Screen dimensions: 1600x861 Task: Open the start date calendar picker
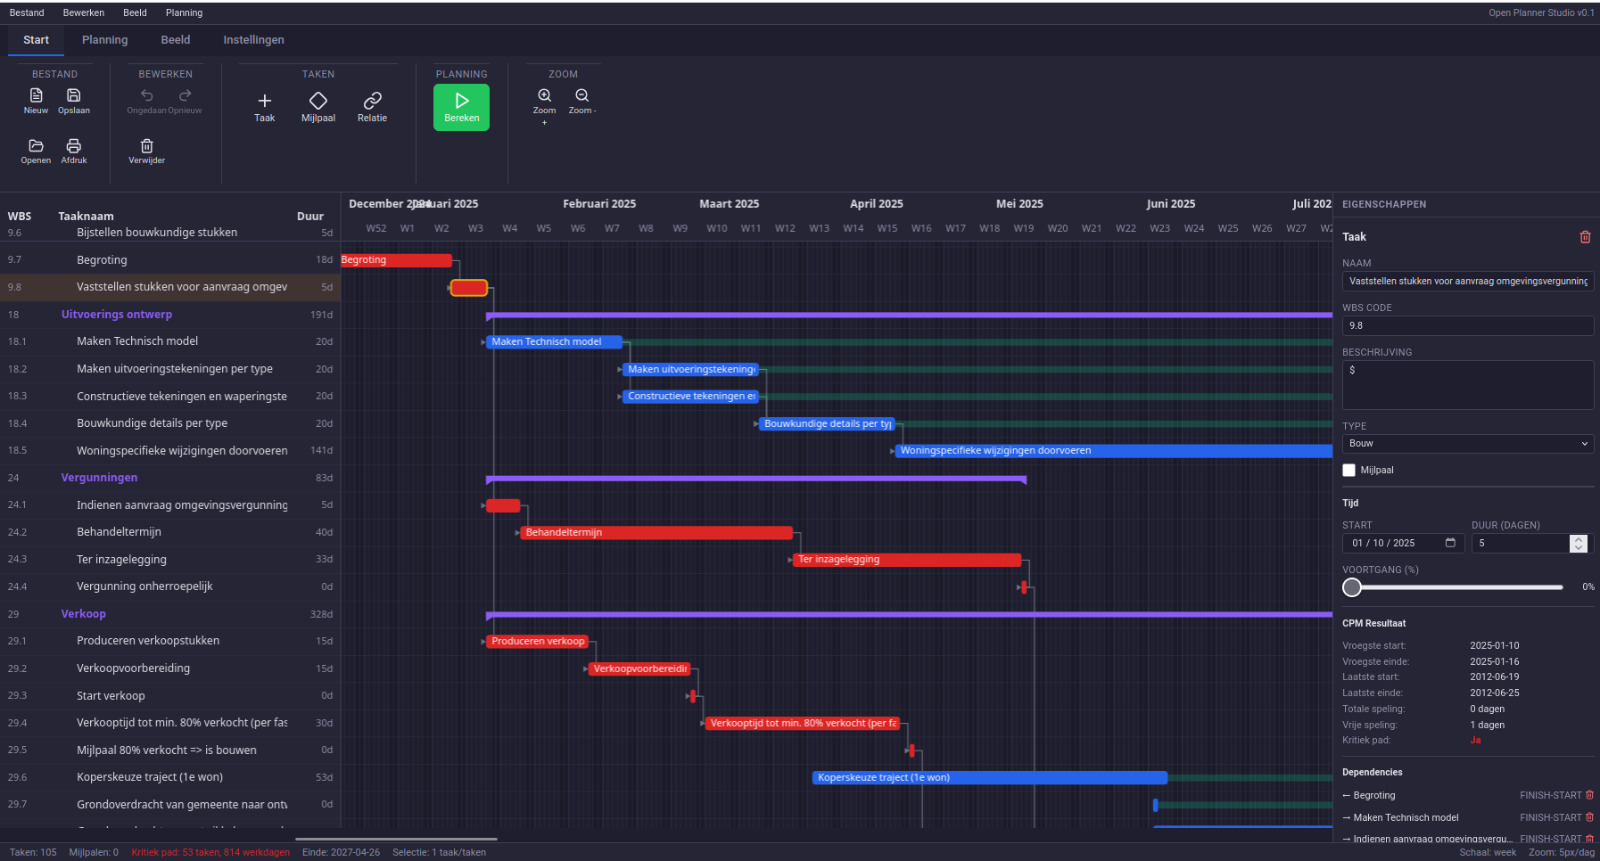point(1450,543)
